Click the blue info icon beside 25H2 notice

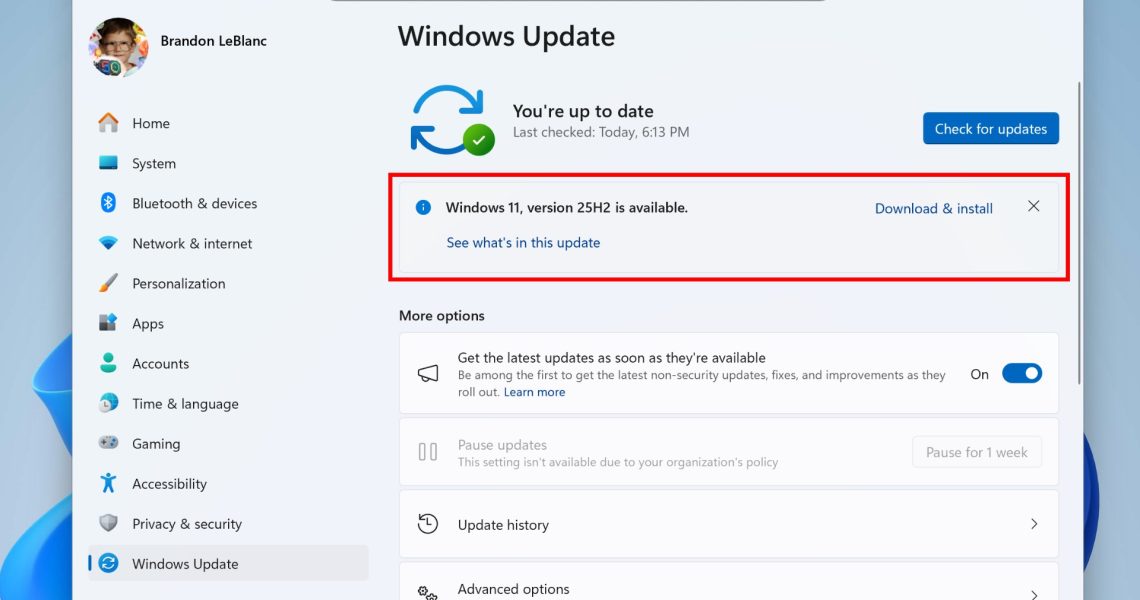point(423,207)
